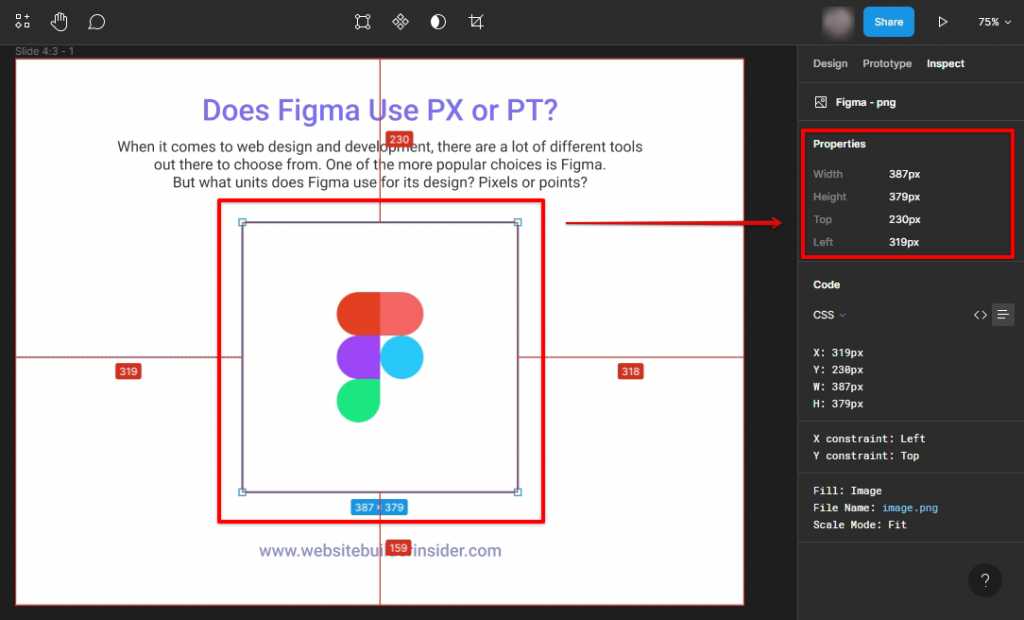Image resolution: width=1024 pixels, height=620 pixels.
Task: Open the Figma main menu icon
Action: tap(22, 21)
